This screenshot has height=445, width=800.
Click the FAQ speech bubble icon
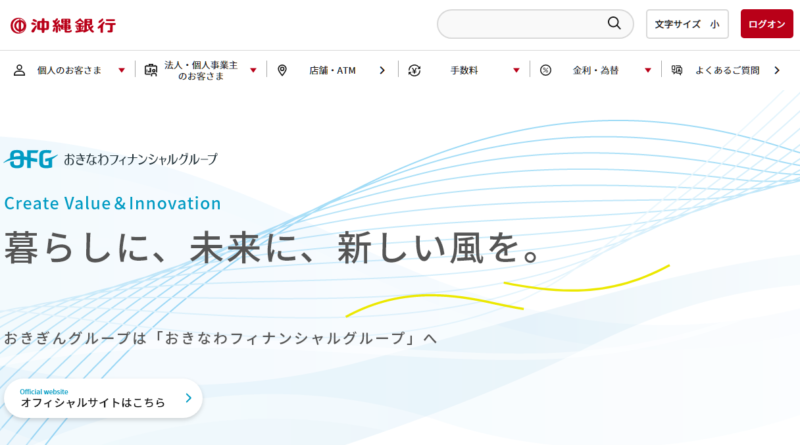(677, 70)
